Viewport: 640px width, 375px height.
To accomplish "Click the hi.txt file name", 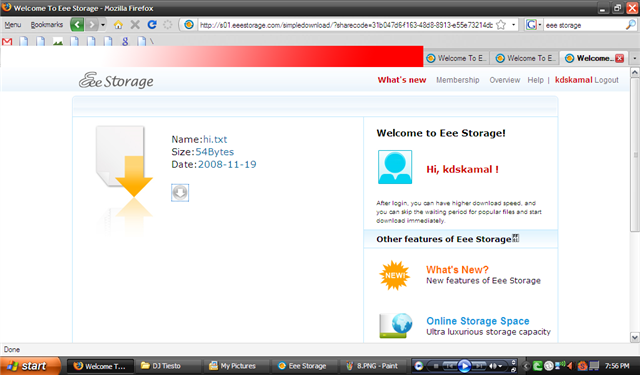I will [x=215, y=140].
